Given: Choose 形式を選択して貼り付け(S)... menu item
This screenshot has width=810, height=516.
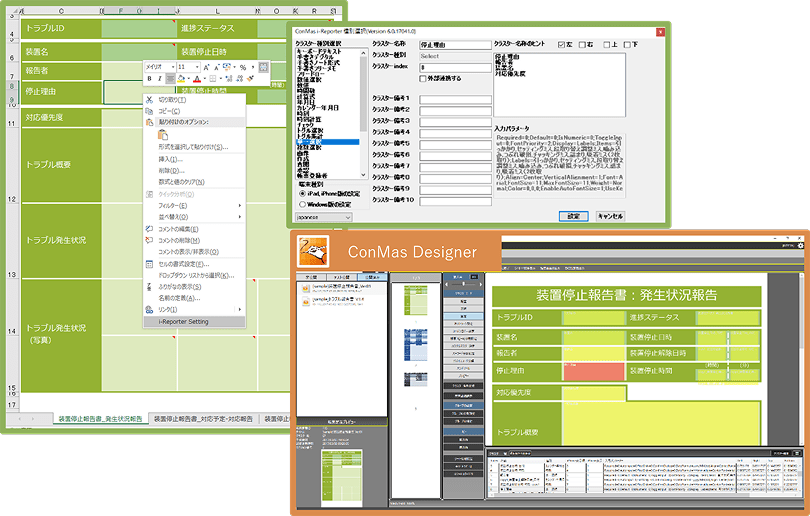Looking at the screenshot, I should tap(193, 147).
